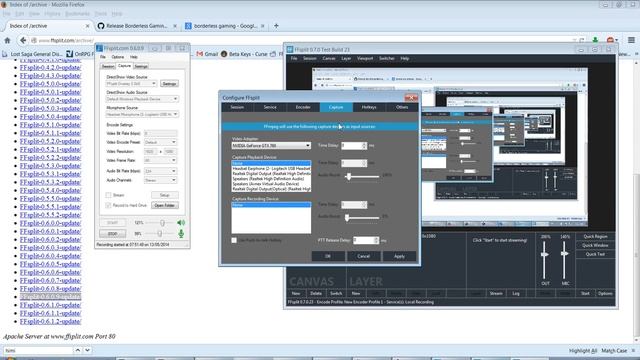Open the Switcher menu in FFsplit 0.7.0
This screenshot has width=640, height=360.
(x=387, y=58)
